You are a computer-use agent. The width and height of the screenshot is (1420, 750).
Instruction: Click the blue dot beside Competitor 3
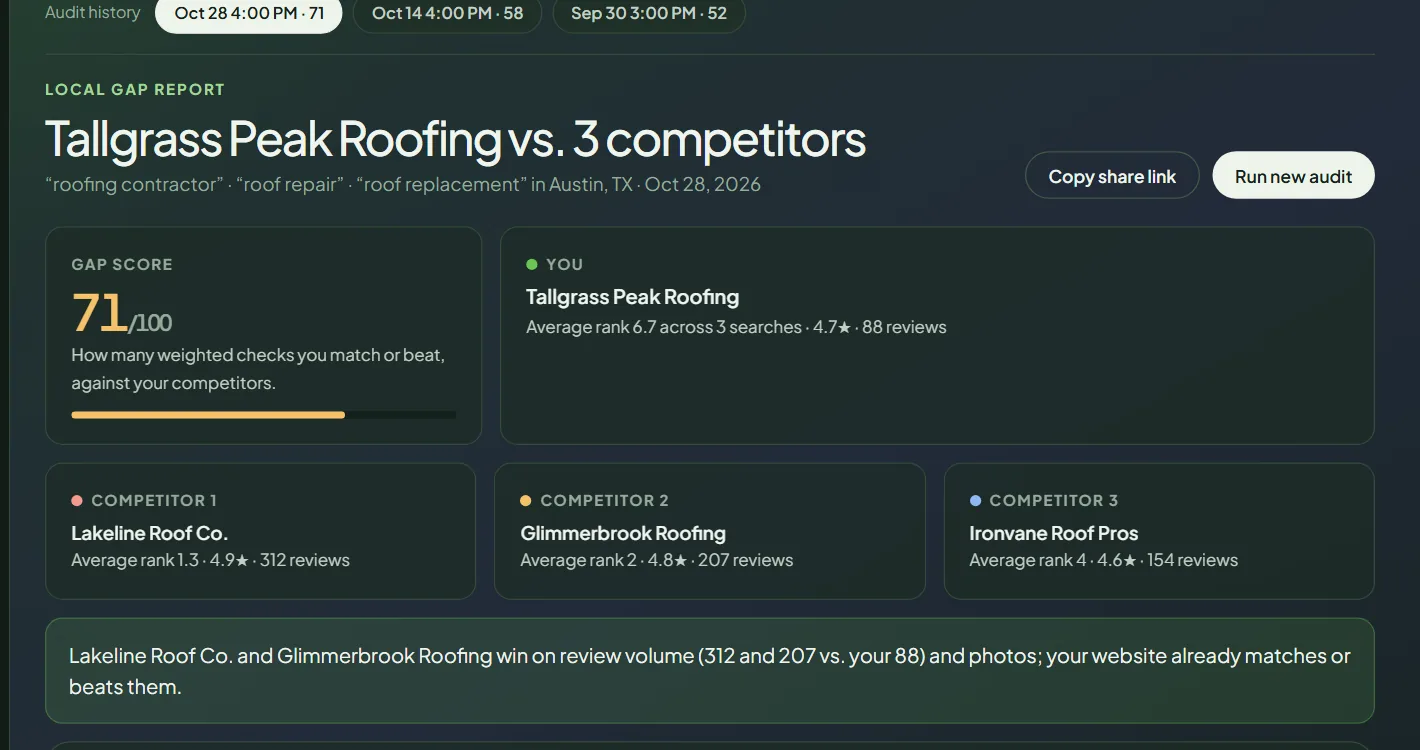[x=975, y=500]
